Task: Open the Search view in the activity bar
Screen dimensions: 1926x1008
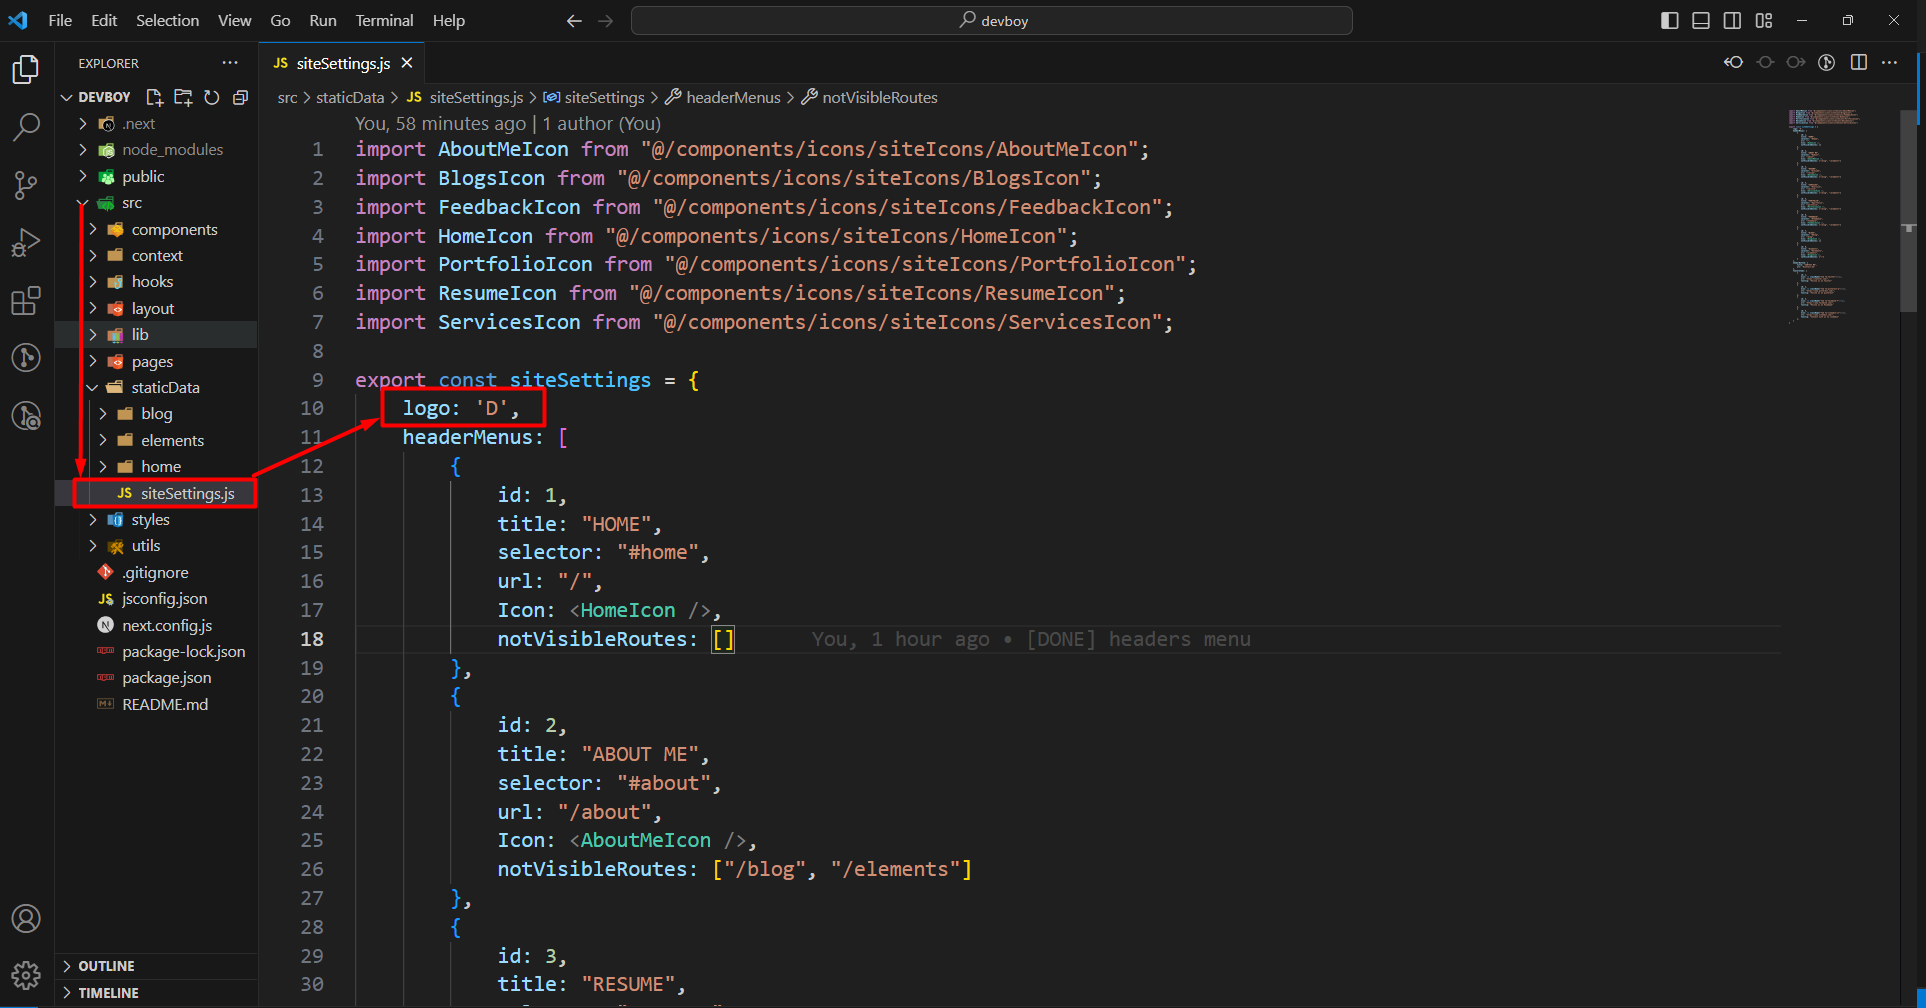Action: (x=26, y=127)
